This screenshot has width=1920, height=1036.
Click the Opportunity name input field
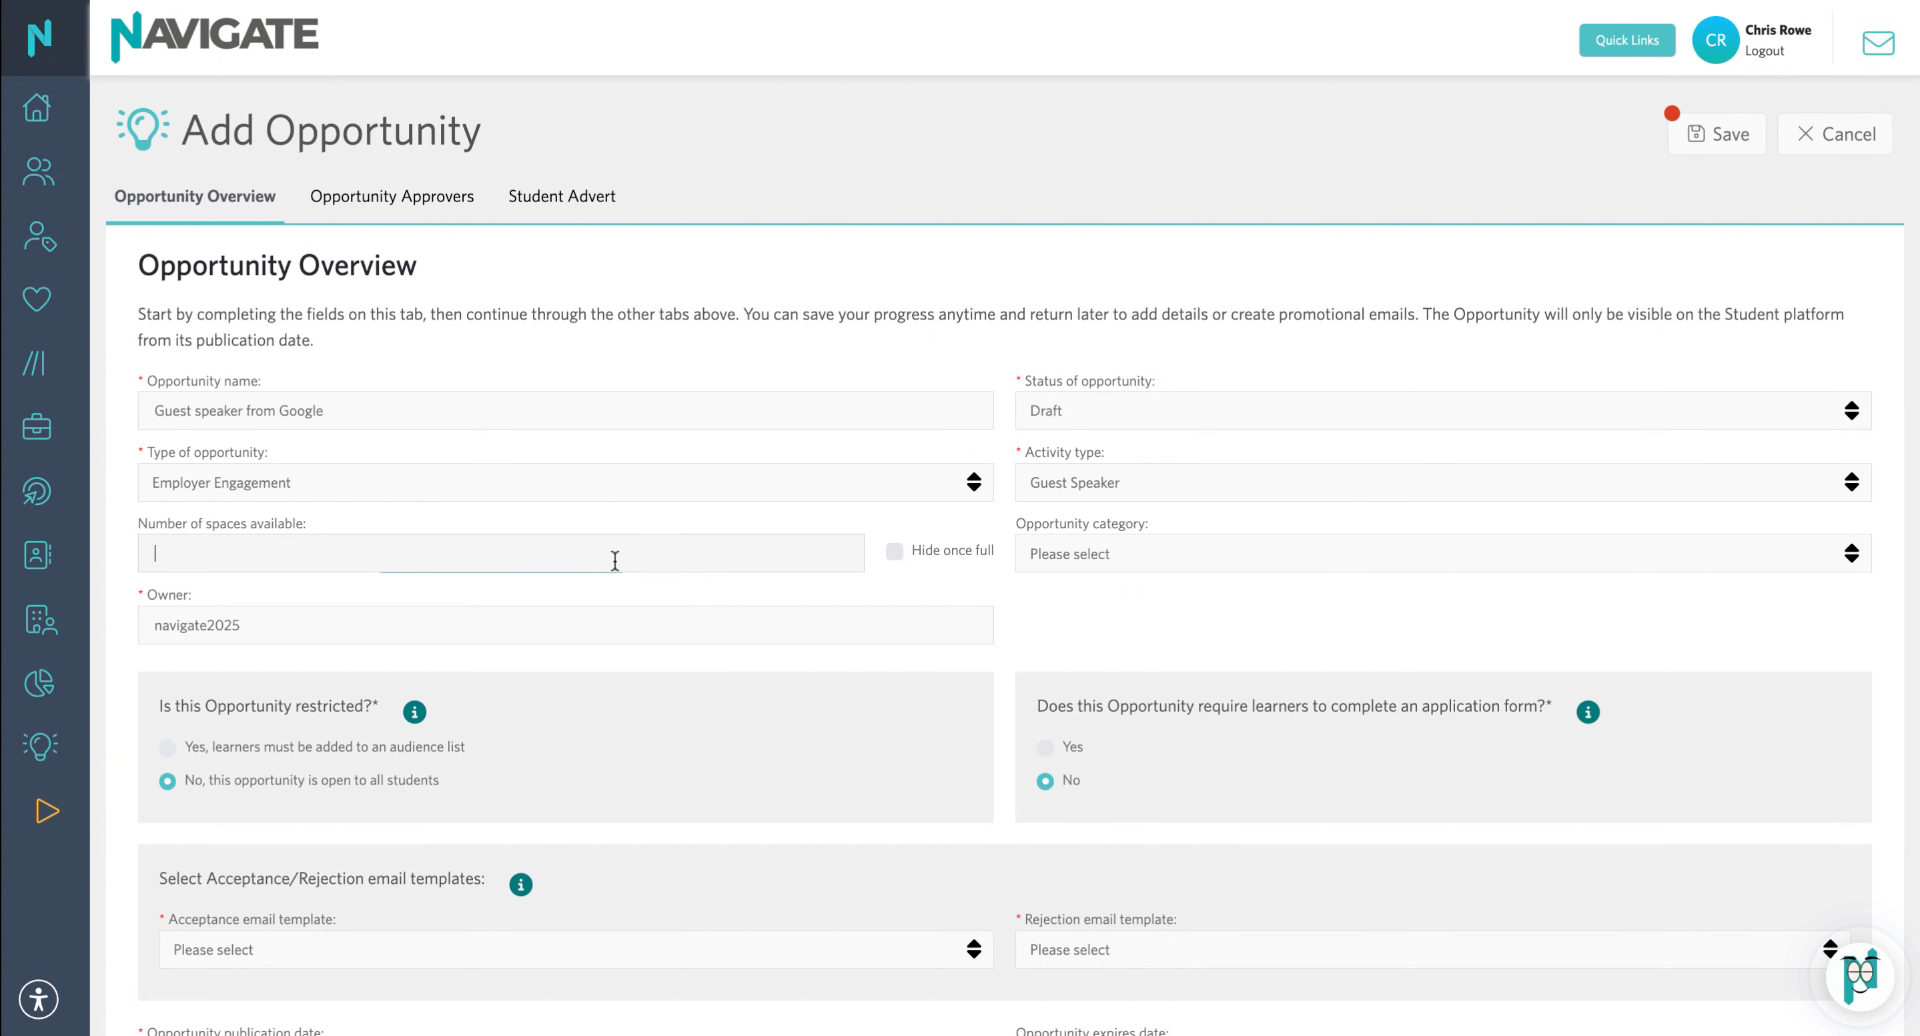(x=566, y=411)
